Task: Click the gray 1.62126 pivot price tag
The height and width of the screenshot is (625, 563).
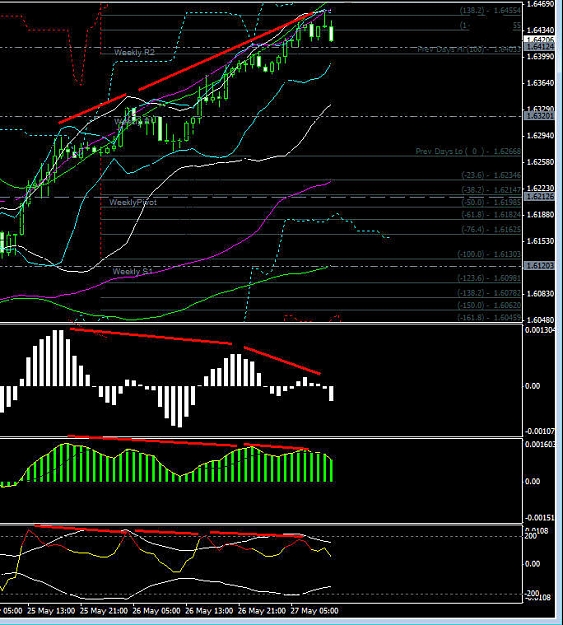Action: 540,197
